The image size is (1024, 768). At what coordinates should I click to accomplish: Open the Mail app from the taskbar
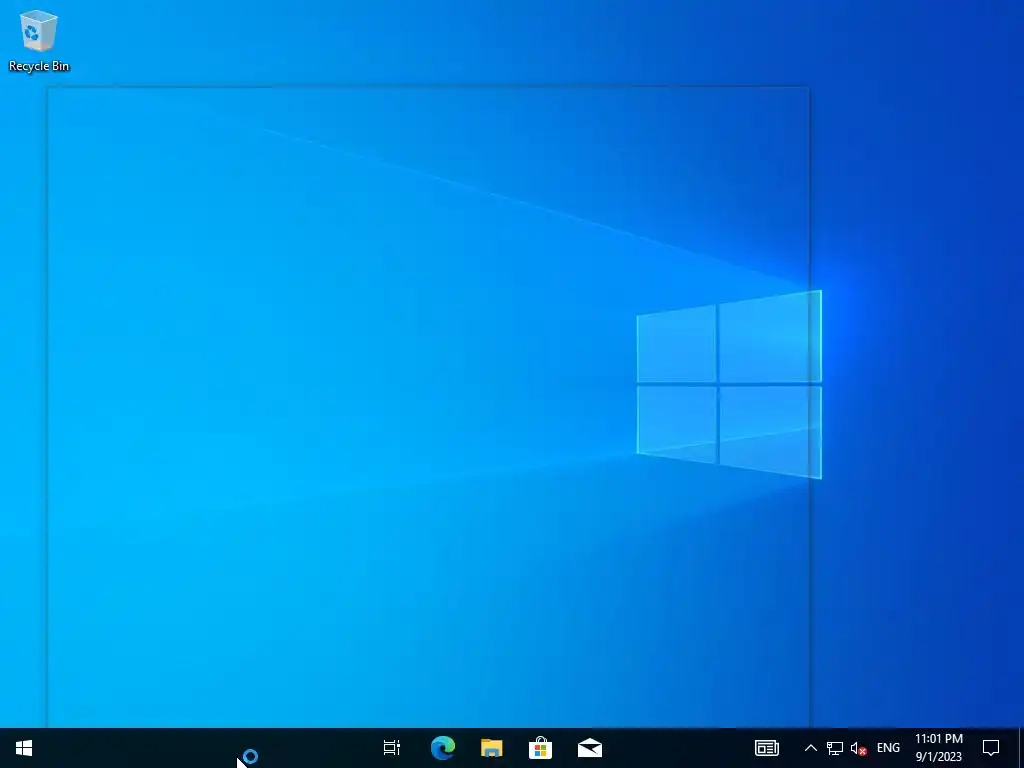point(590,748)
